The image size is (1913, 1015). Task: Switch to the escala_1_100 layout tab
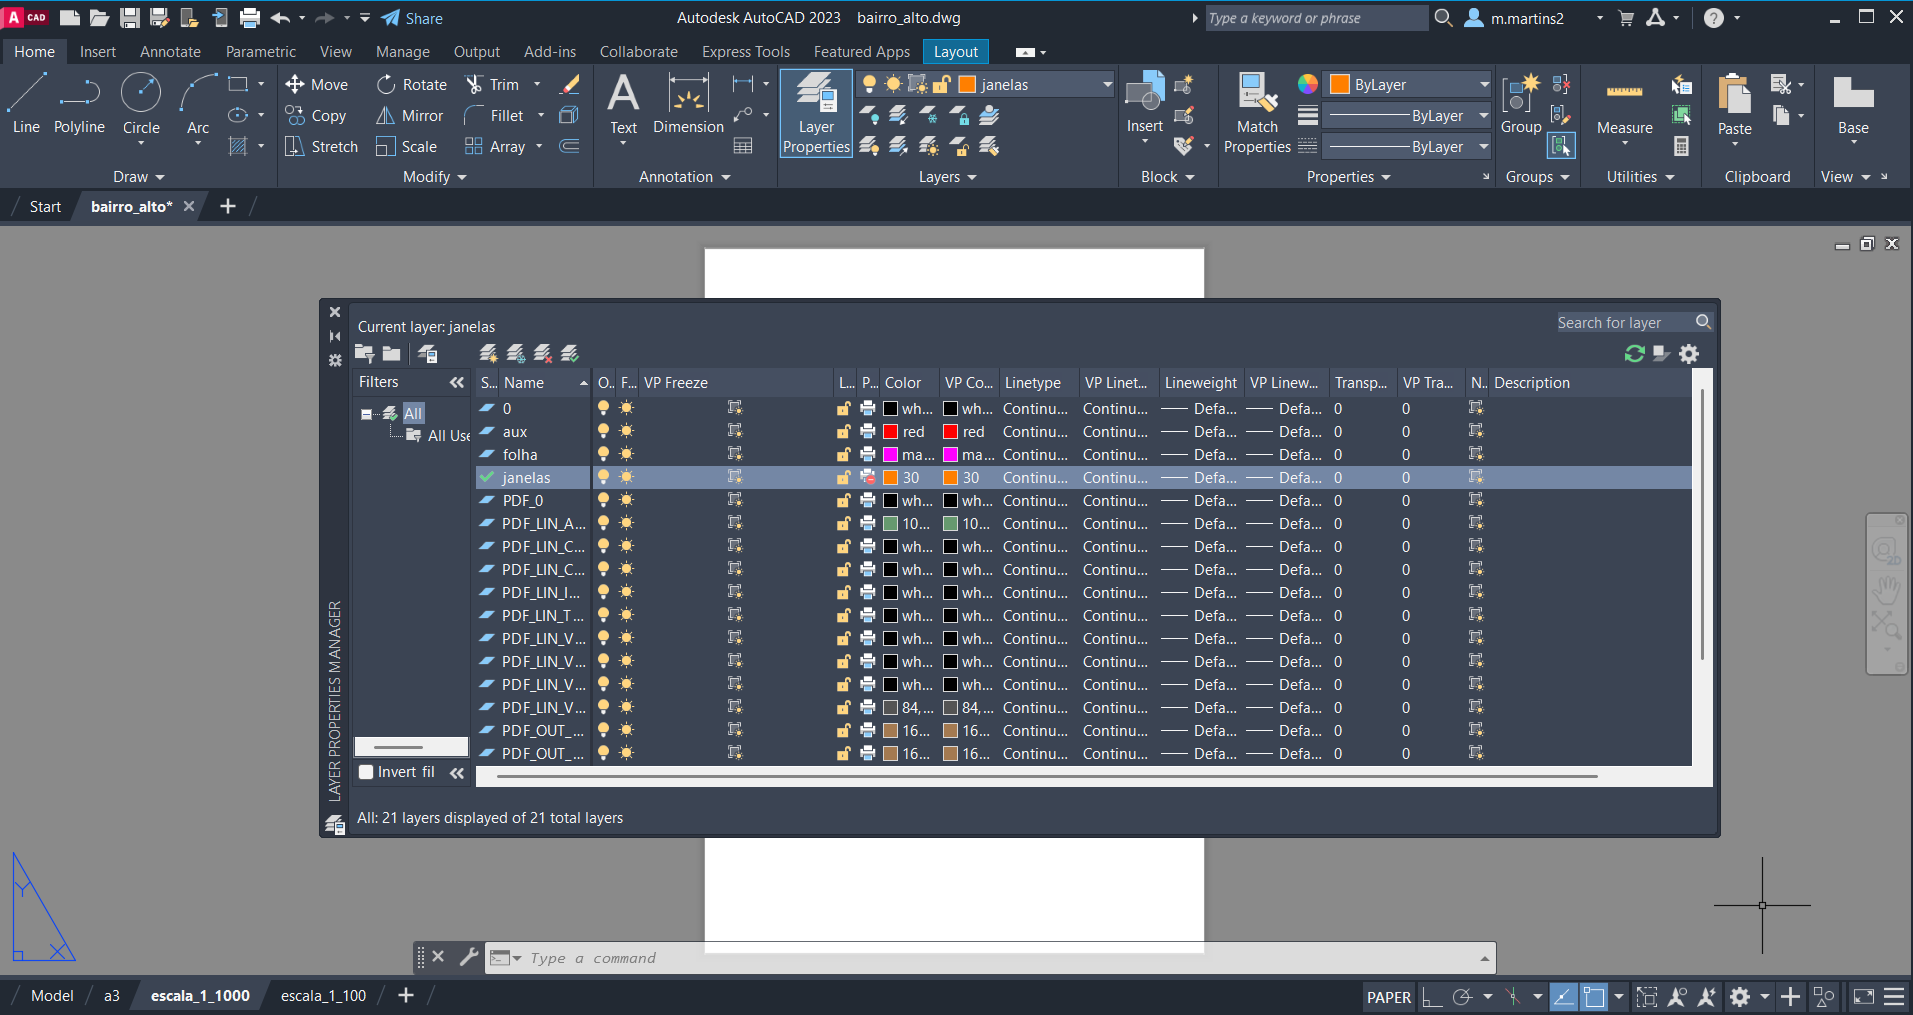(x=323, y=996)
